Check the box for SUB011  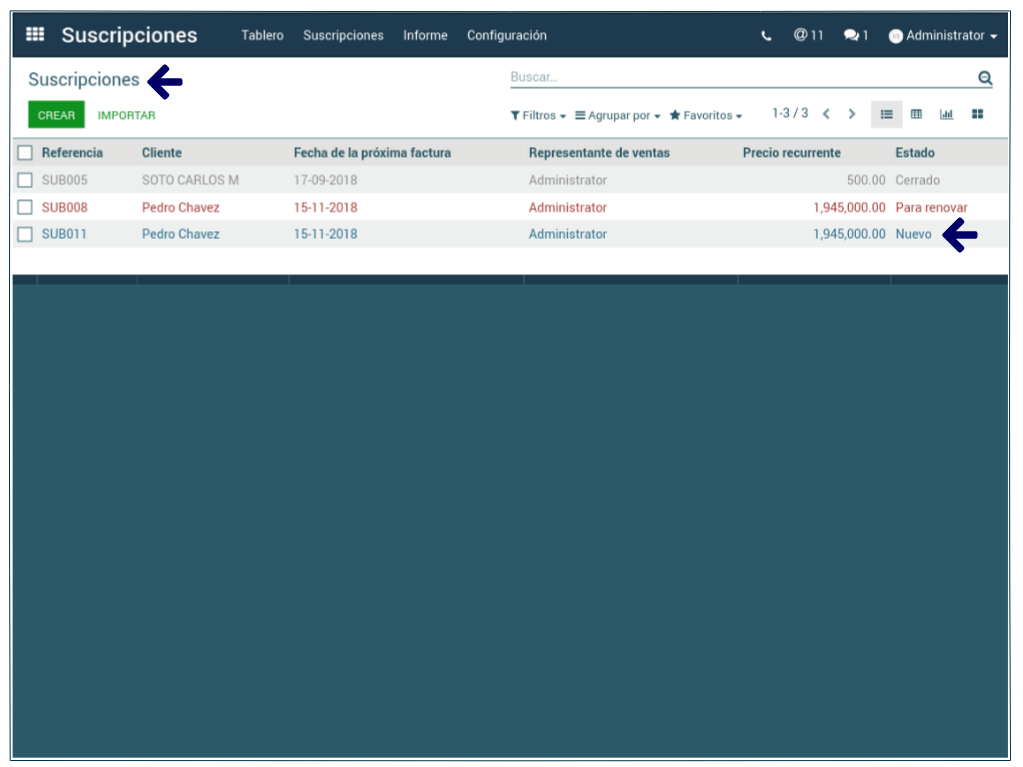click(x=25, y=235)
